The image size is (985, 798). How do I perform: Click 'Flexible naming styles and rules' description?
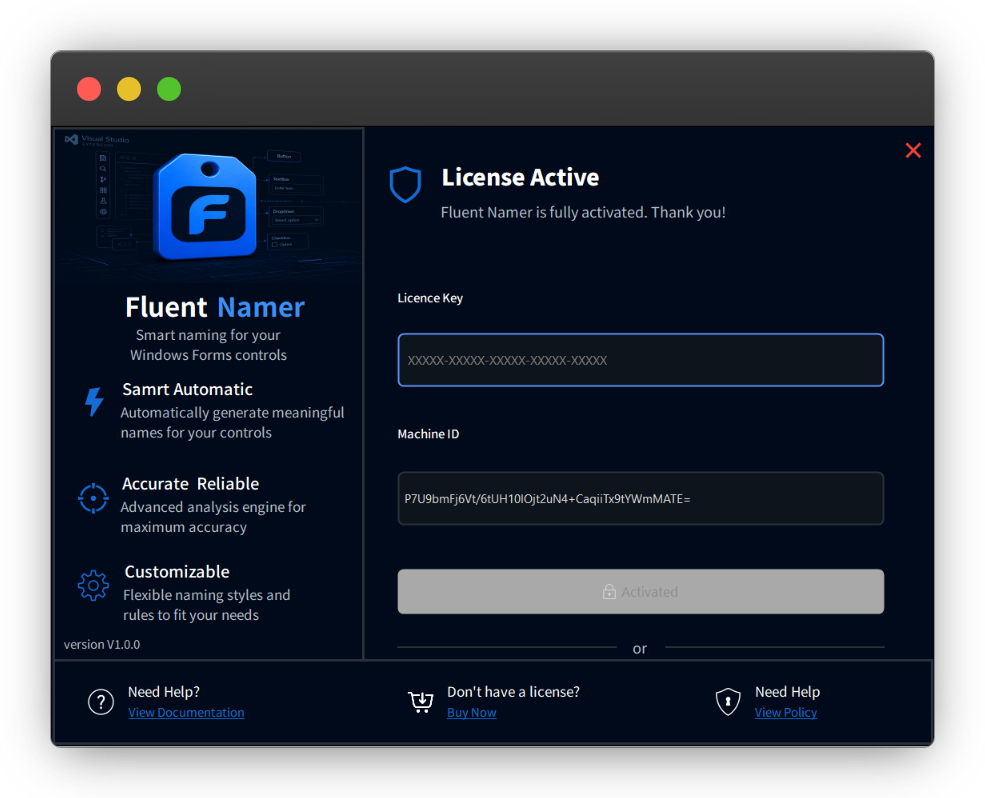coord(206,604)
